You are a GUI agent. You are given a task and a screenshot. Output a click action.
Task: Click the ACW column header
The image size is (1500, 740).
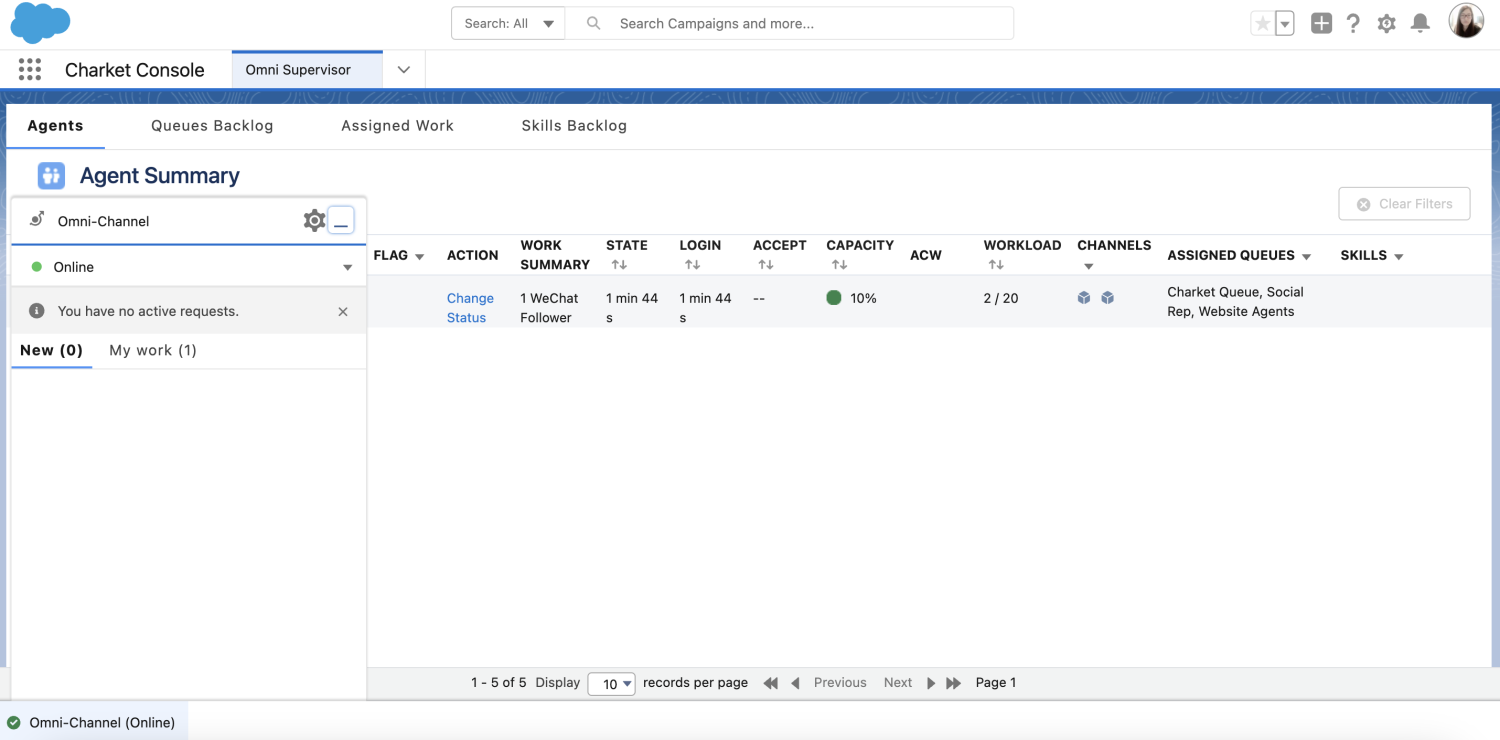coord(926,255)
